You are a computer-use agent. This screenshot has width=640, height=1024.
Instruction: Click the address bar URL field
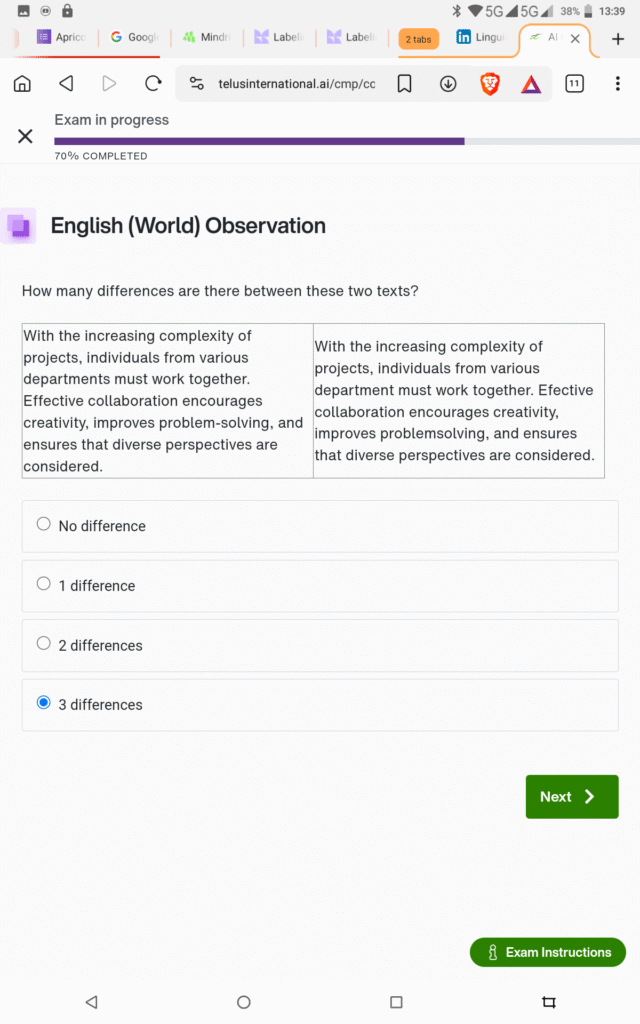[x=296, y=84]
